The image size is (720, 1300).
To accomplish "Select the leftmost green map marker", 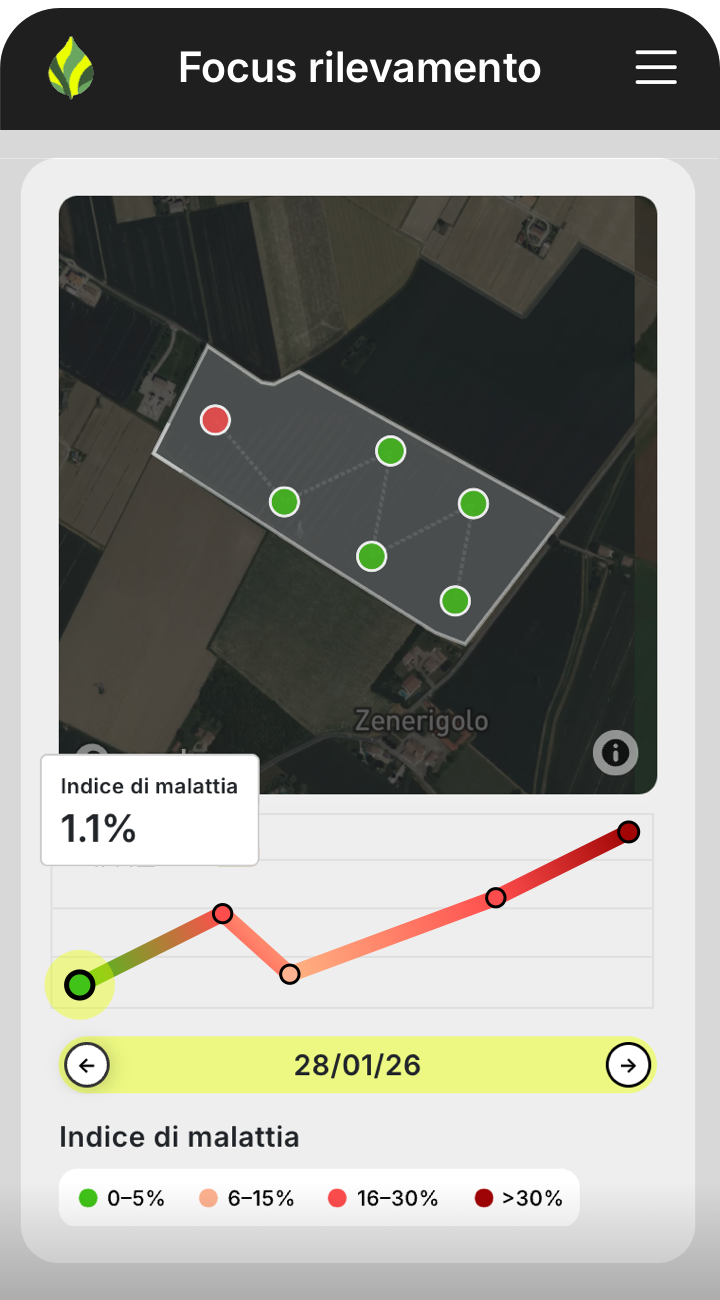I will (x=285, y=501).
